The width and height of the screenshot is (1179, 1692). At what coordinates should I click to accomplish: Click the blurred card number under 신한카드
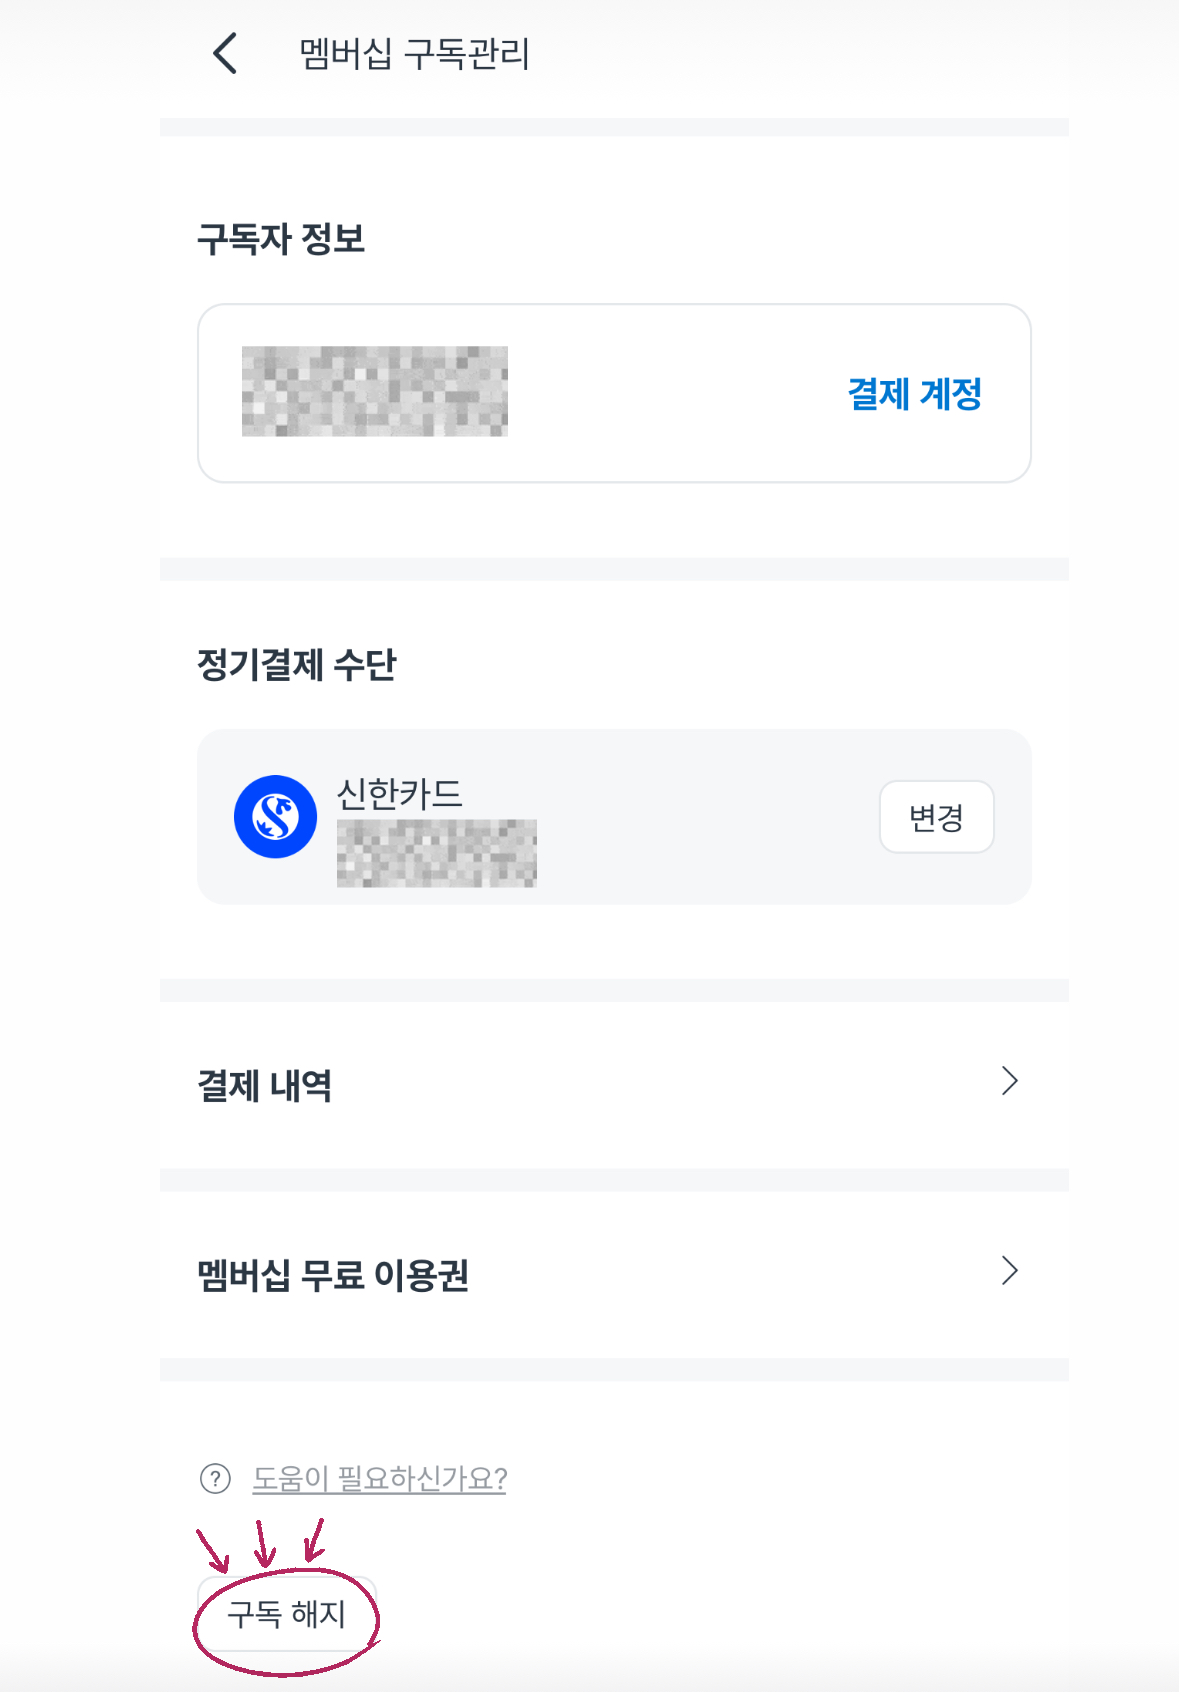[x=437, y=853]
